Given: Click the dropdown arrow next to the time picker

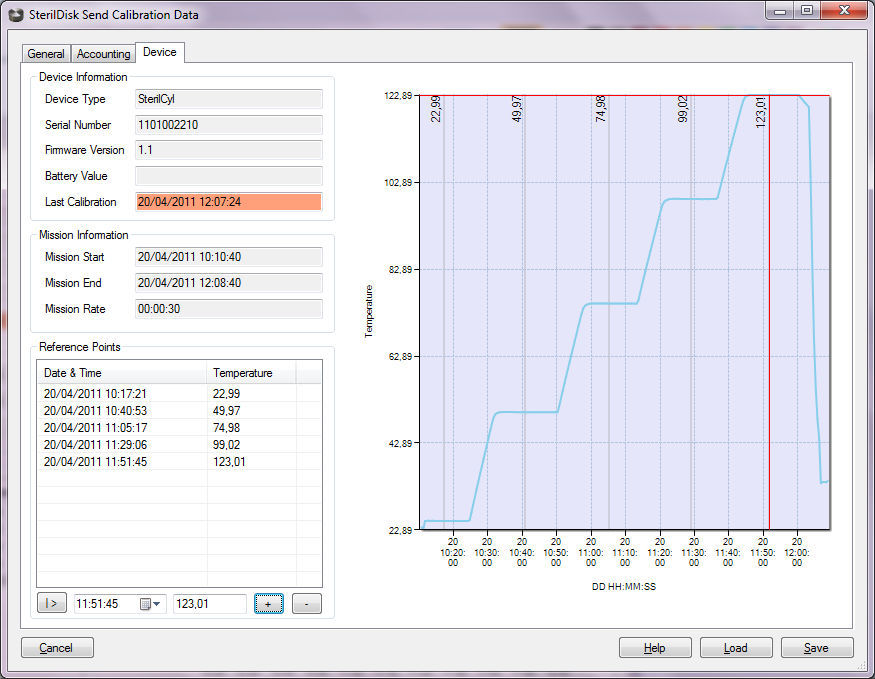Looking at the screenshot, I should coord(156,603).
